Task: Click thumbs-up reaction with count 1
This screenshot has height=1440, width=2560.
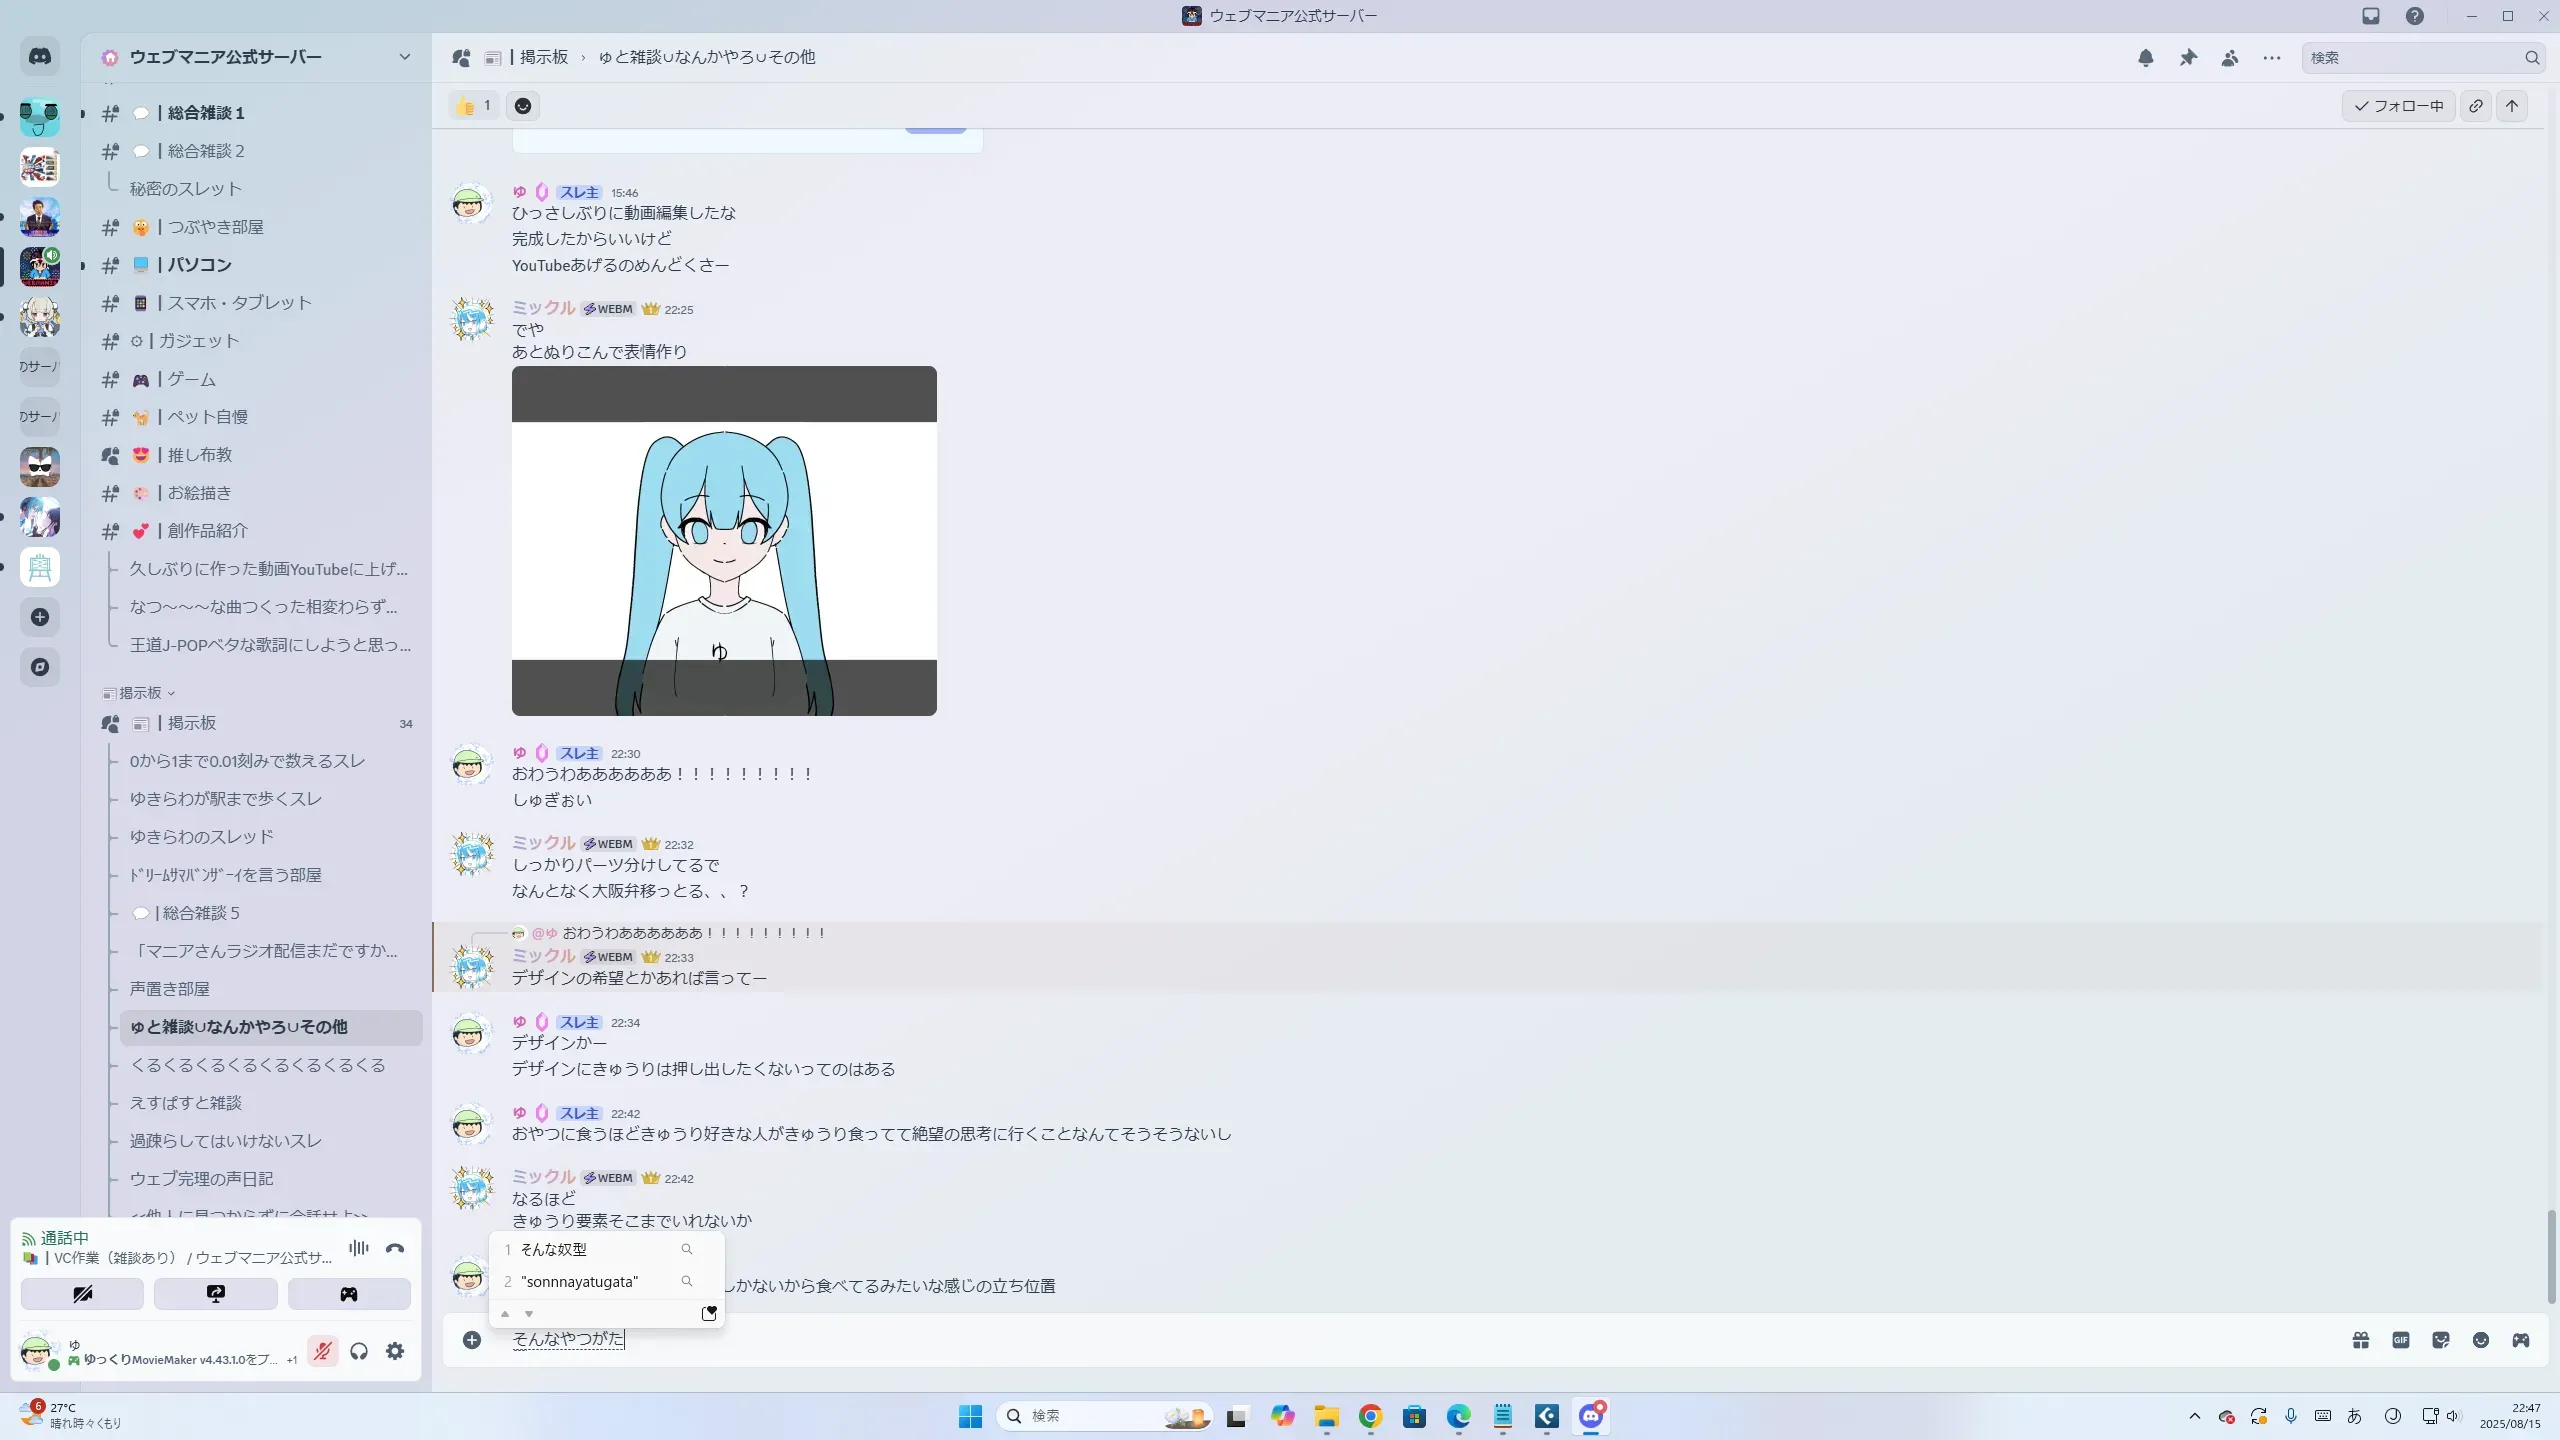Action: point(474,106)
